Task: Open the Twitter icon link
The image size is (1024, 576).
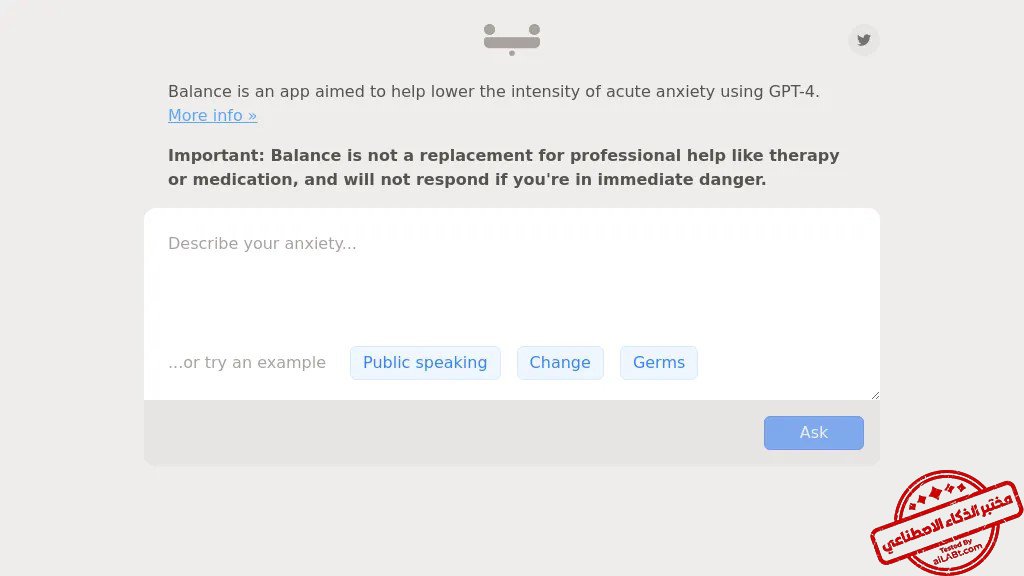Action: pos(864,40)
